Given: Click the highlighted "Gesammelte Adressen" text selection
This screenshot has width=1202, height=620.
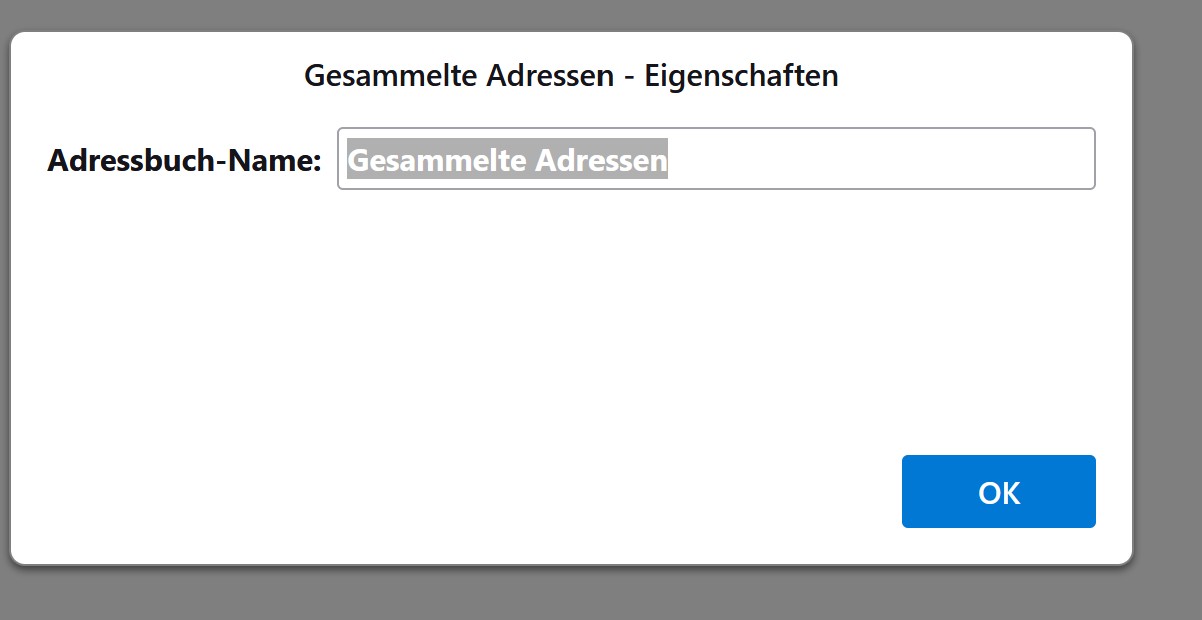Looking at the screenshot, I should [507, 160].
